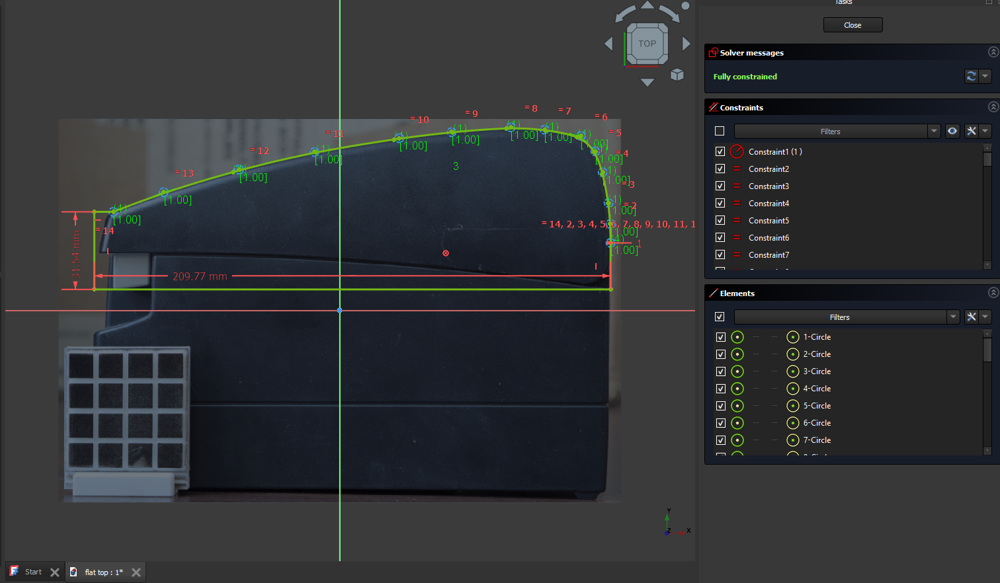This screenshot has height=583, width=1000.
Task: Rotate view counter-clockwise with the curved left arrow
Action: [625, 14]
